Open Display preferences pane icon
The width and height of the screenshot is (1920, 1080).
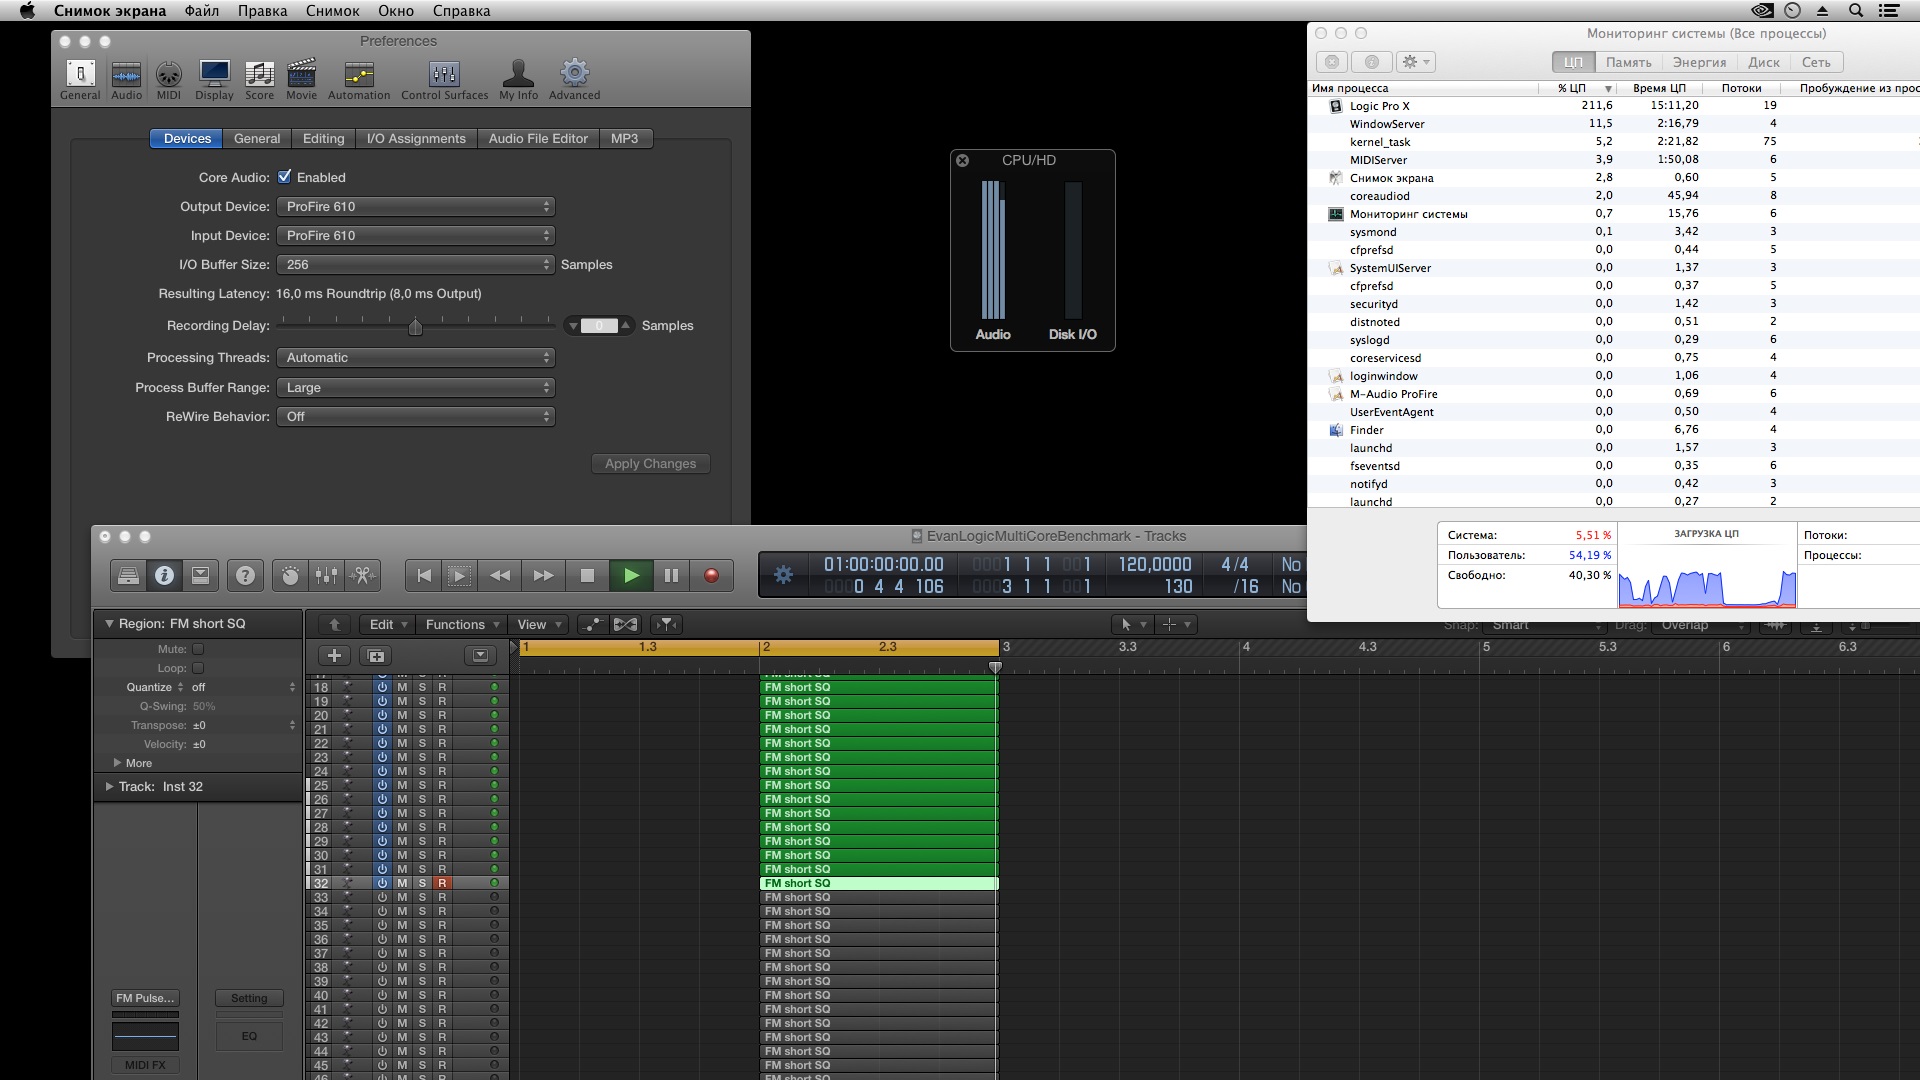[x=214, y=79]
